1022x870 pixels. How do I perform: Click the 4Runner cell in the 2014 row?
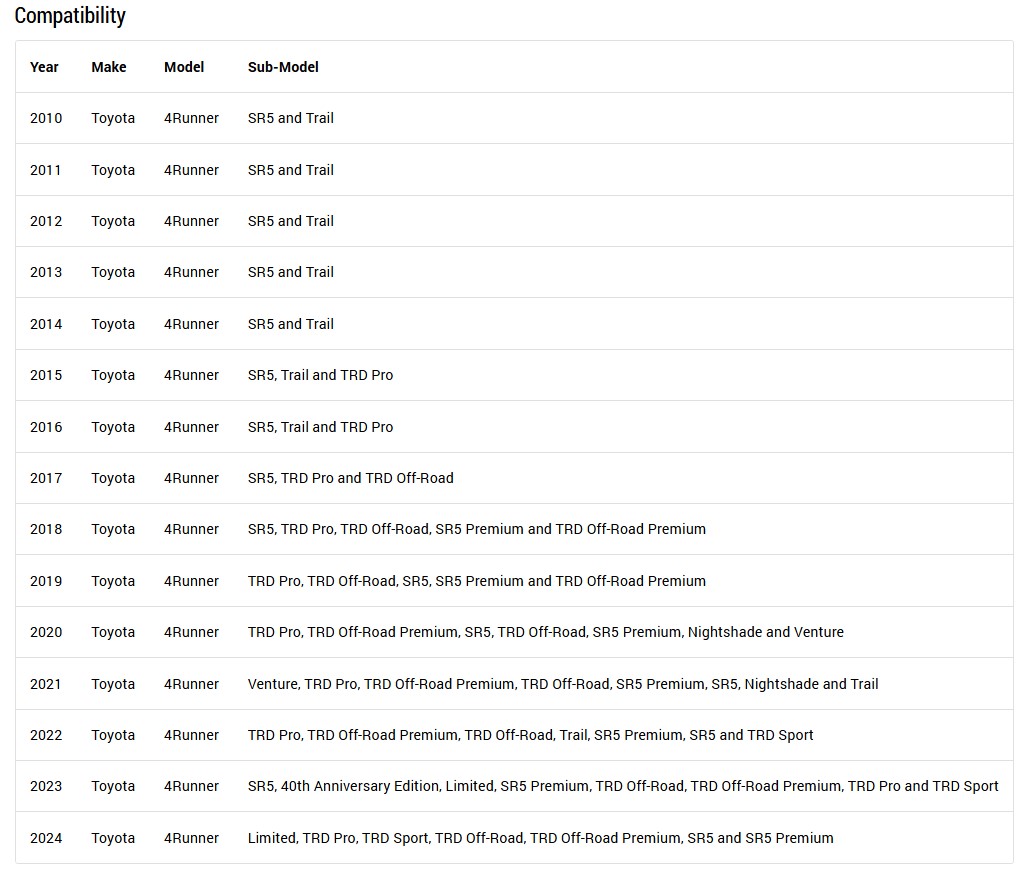pos(191,324)
